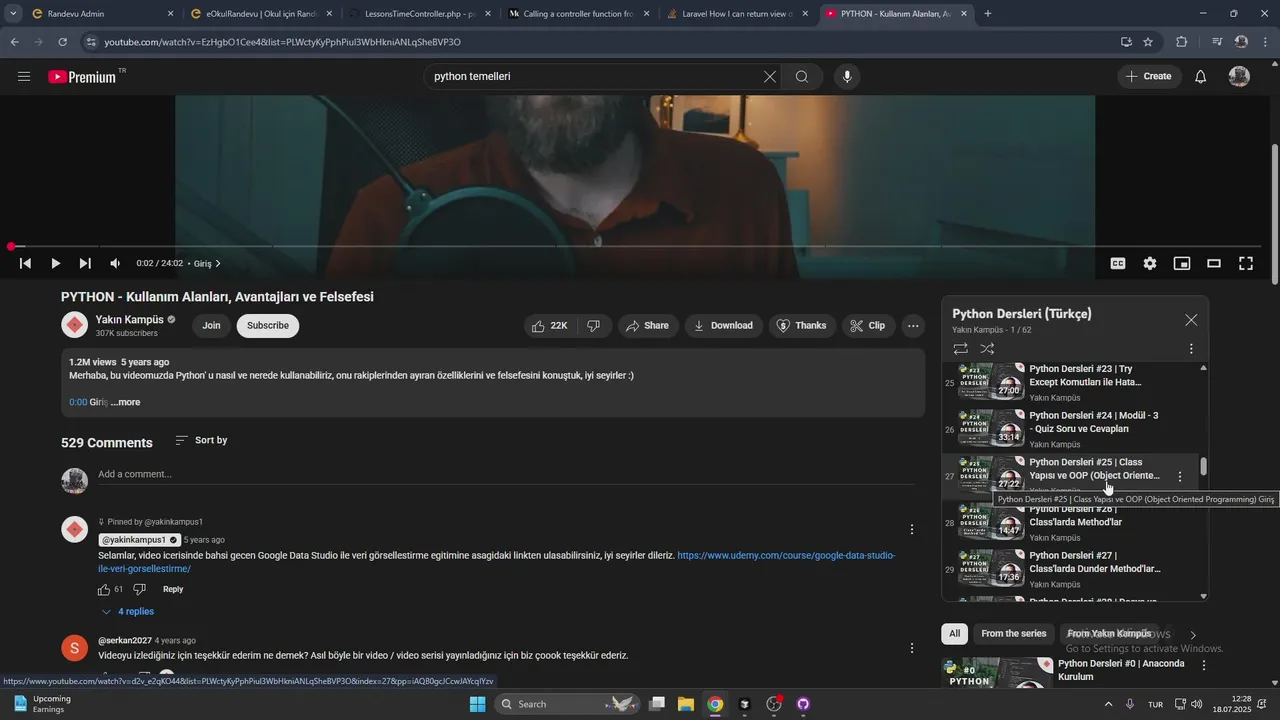Open a new browser tab
This screenshot has height=720, width=1280.
(x=988, y=14)
